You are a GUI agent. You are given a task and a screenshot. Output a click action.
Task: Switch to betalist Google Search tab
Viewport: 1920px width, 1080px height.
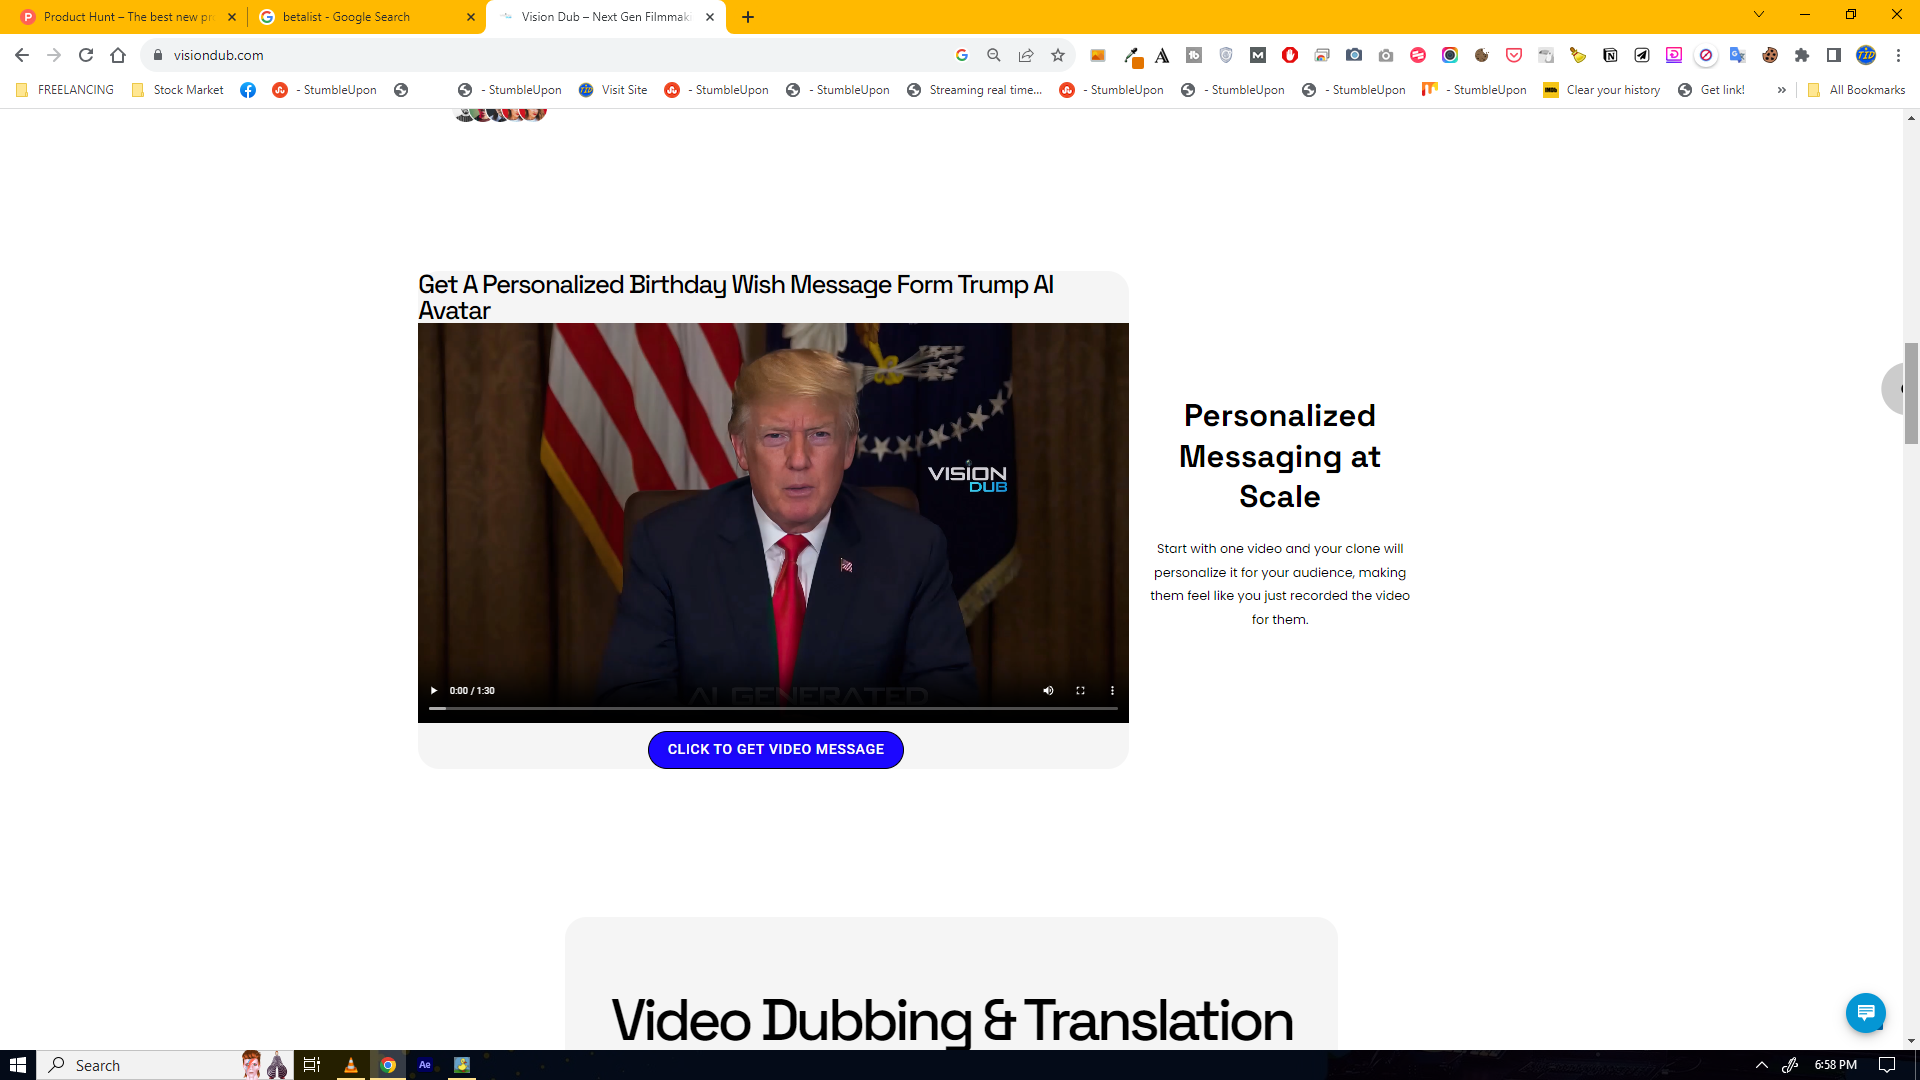click(x=346, y=17)
